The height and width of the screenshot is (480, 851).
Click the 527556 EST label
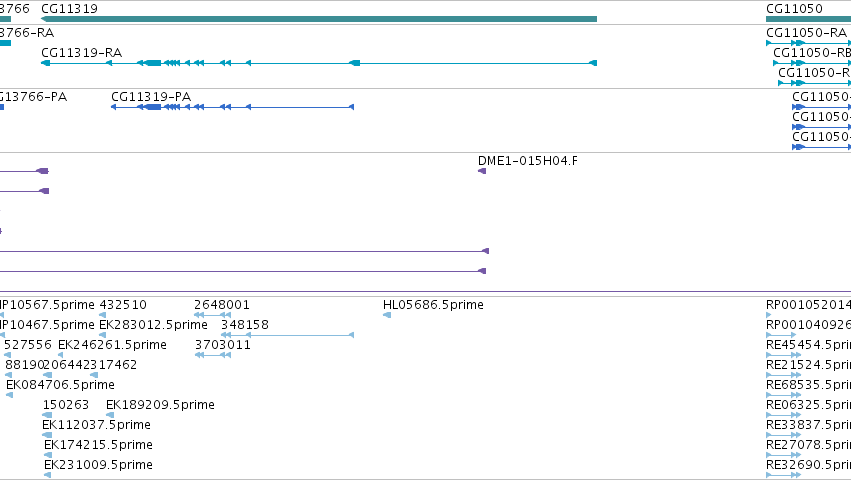coord(28,345)
